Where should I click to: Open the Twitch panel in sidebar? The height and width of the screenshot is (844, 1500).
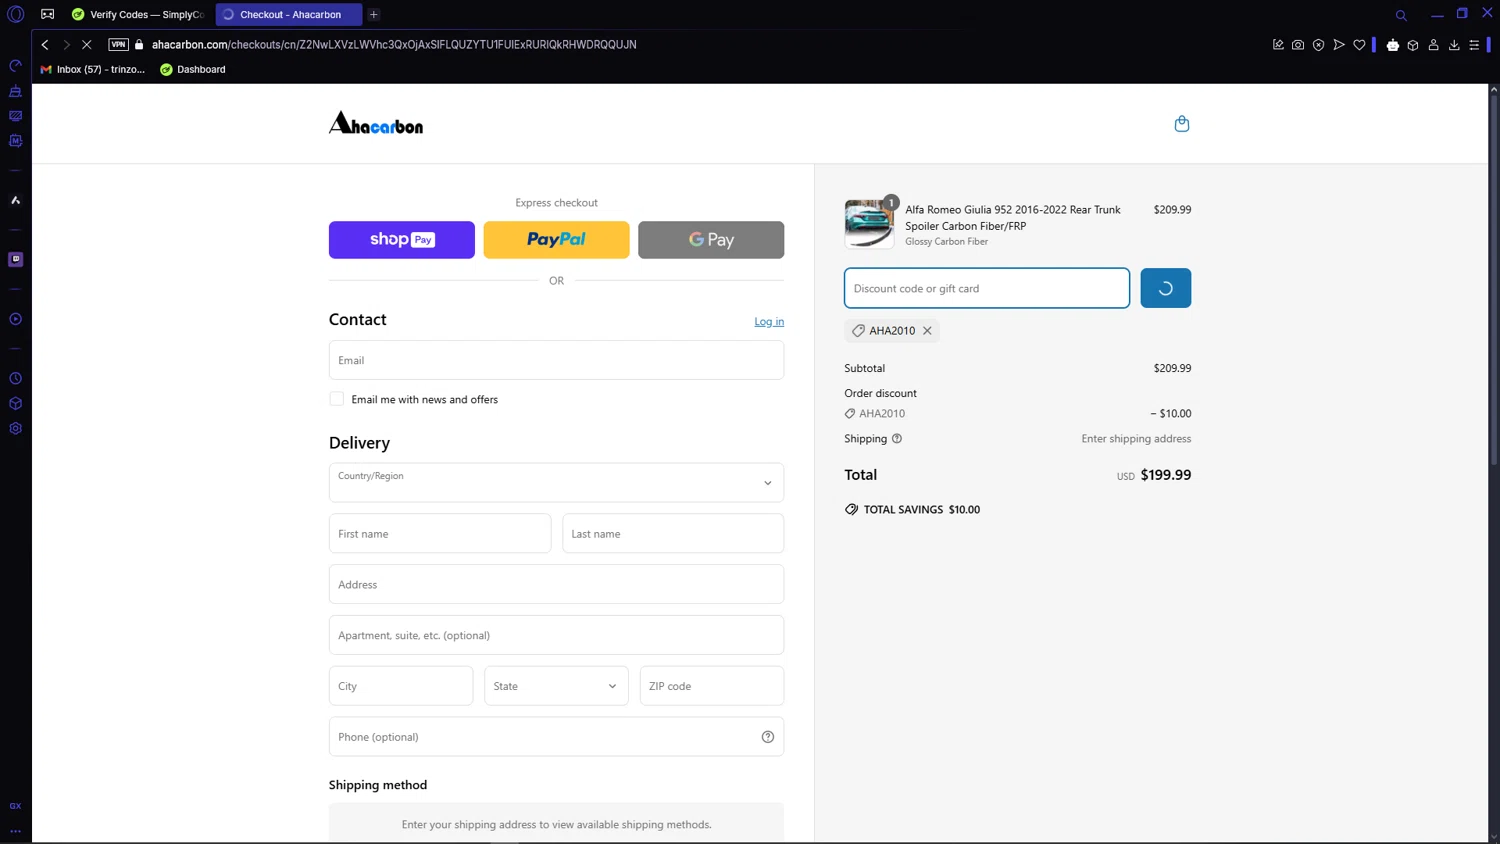tap(15, 259)
